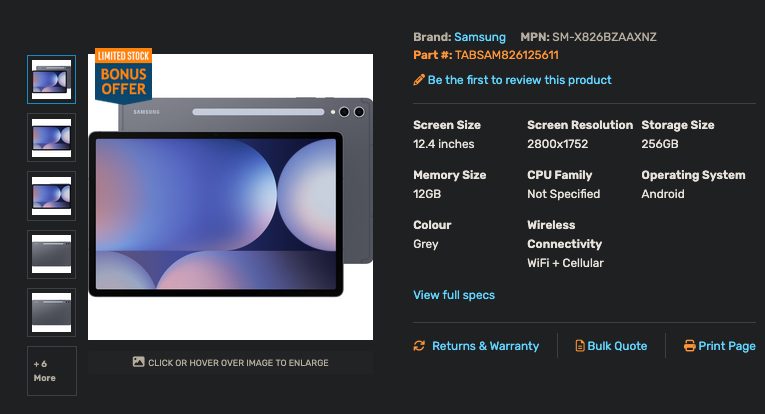Viewport: 765px width, 414px height.
Task: Open Be the first to review link
Action: pos(519,80)
